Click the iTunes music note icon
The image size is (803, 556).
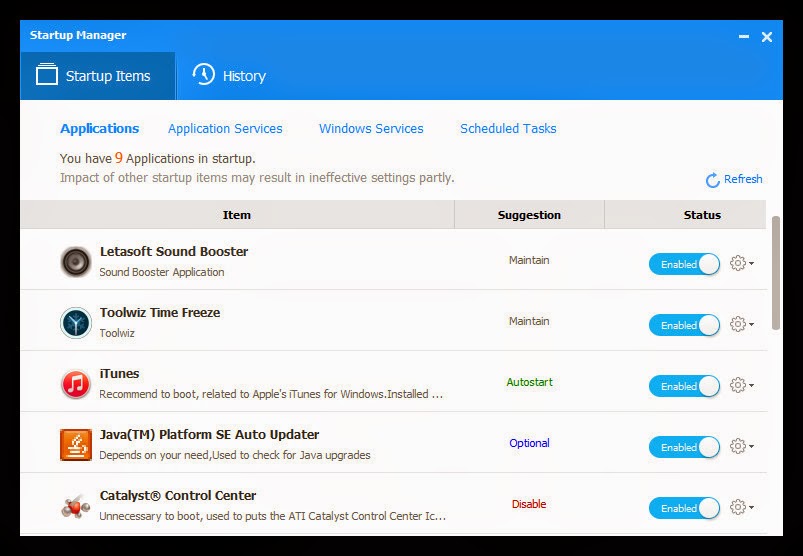pos(76,384)
